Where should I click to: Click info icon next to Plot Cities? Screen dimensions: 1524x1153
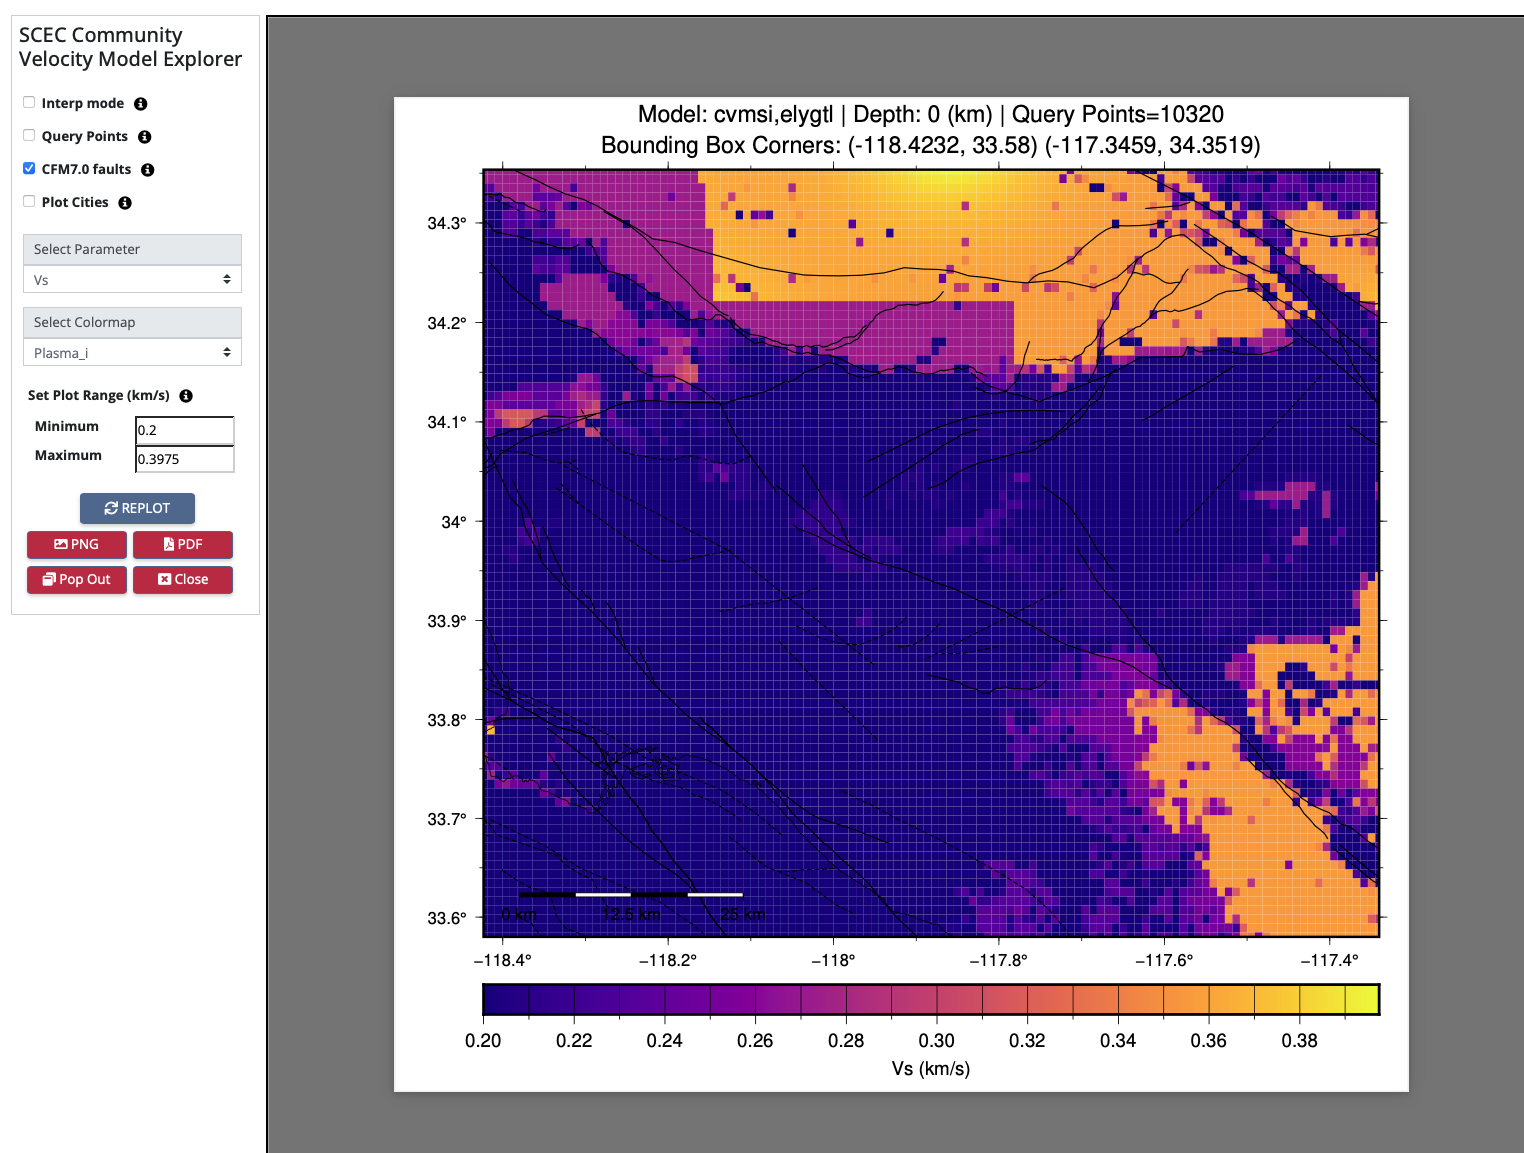coord(125,203)
